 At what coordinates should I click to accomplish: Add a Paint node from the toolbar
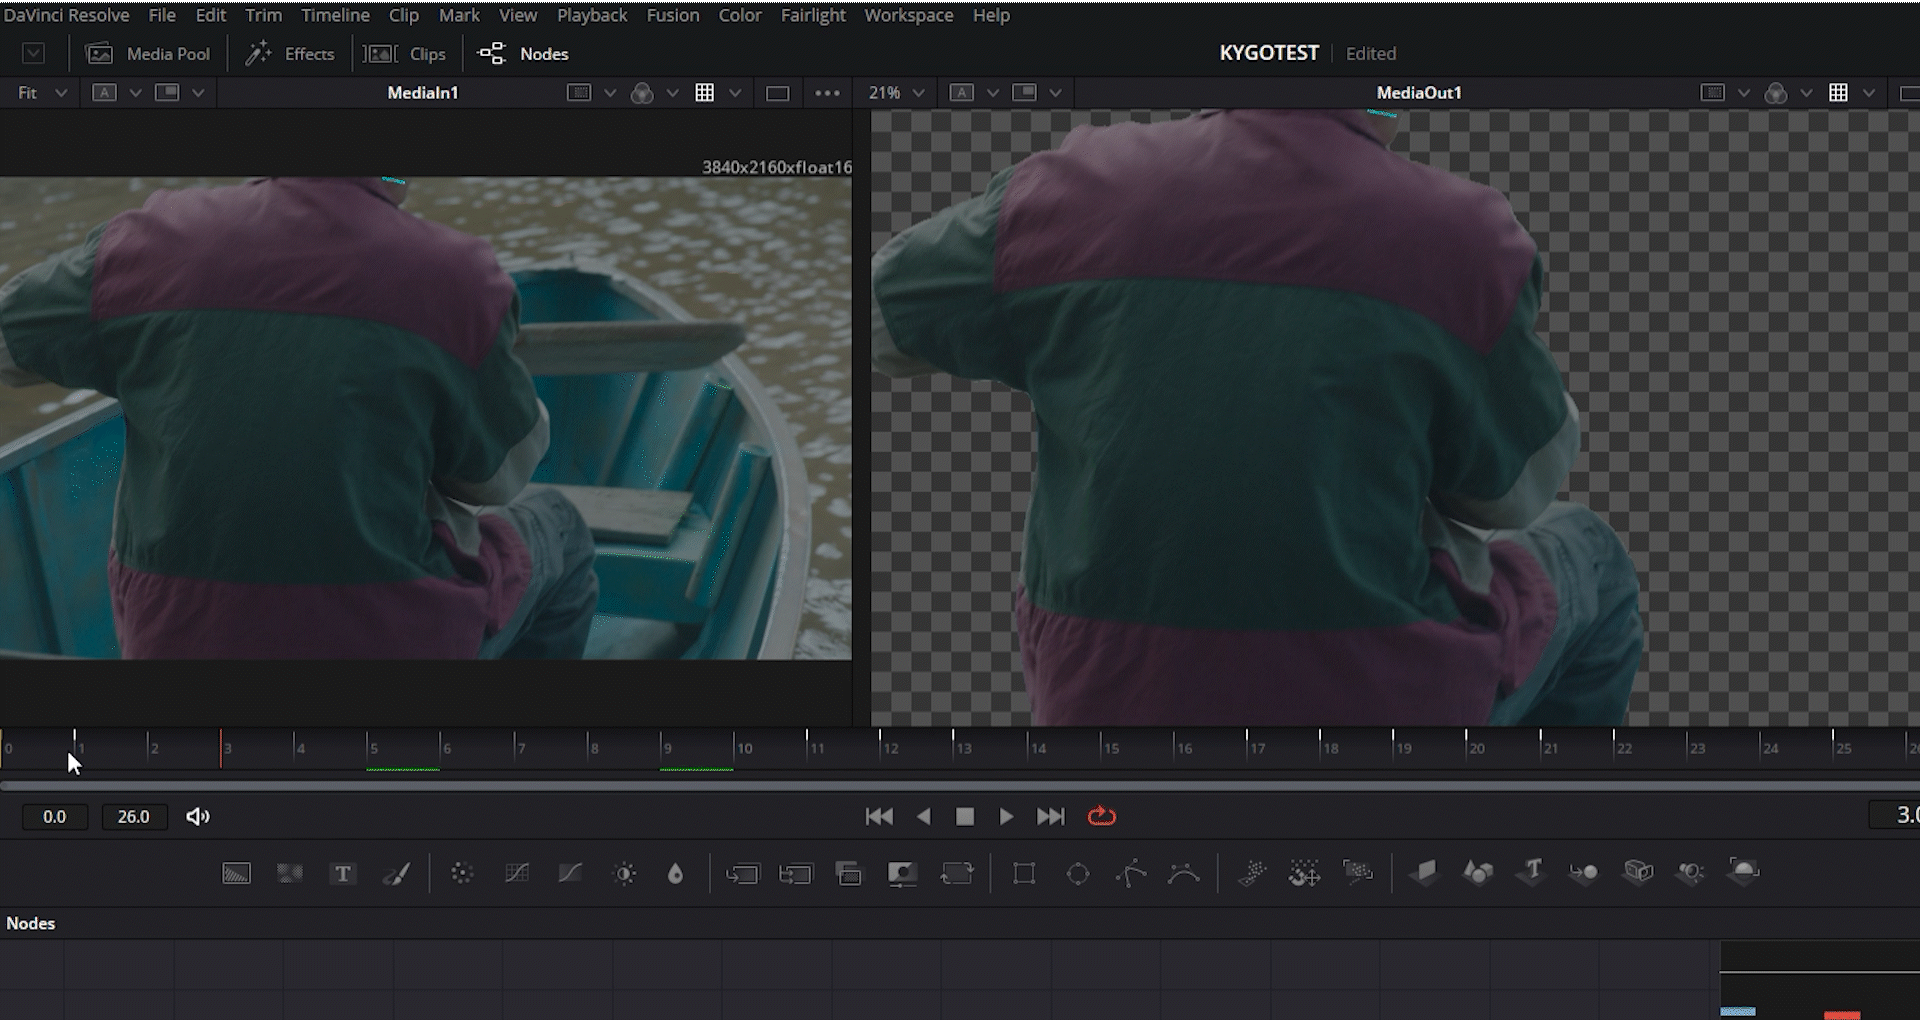[397, 874]
